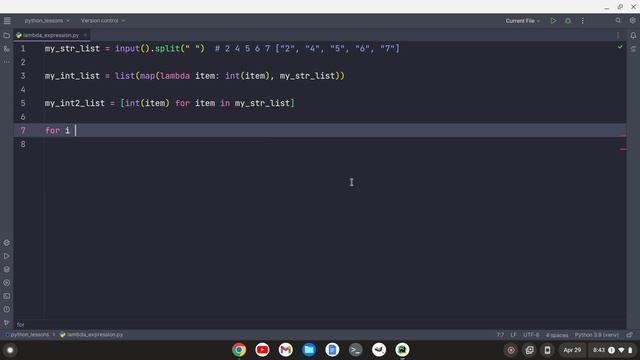Open the ChromeOS launcher button

point(10,350)
